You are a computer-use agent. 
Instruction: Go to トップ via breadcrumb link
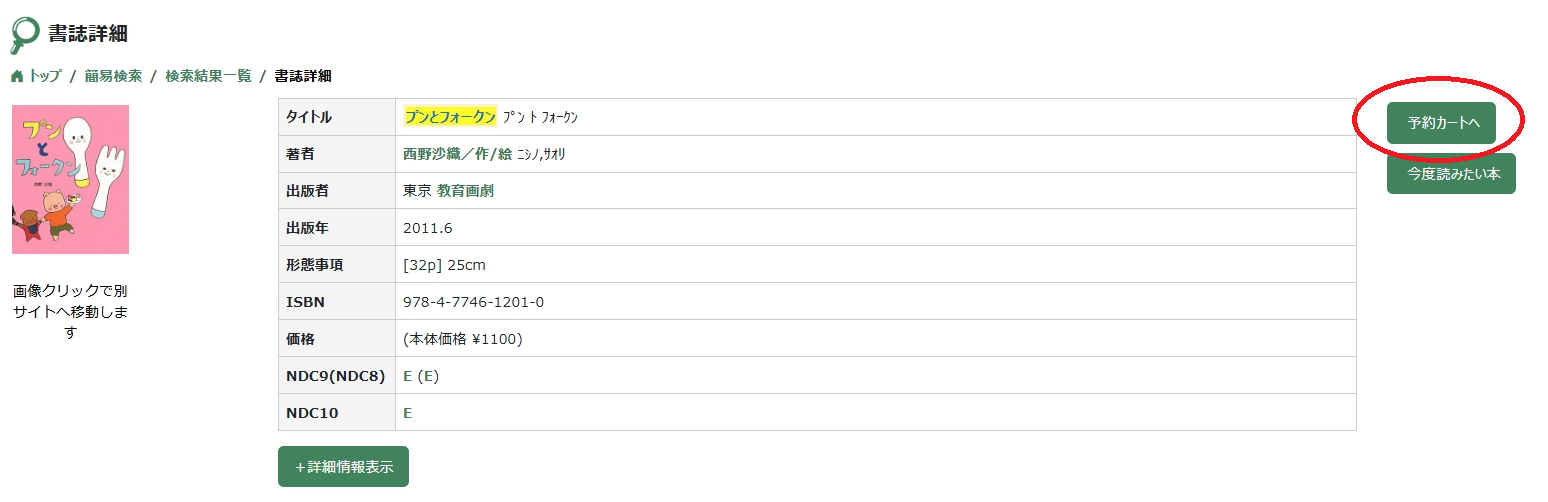[44, 76]
